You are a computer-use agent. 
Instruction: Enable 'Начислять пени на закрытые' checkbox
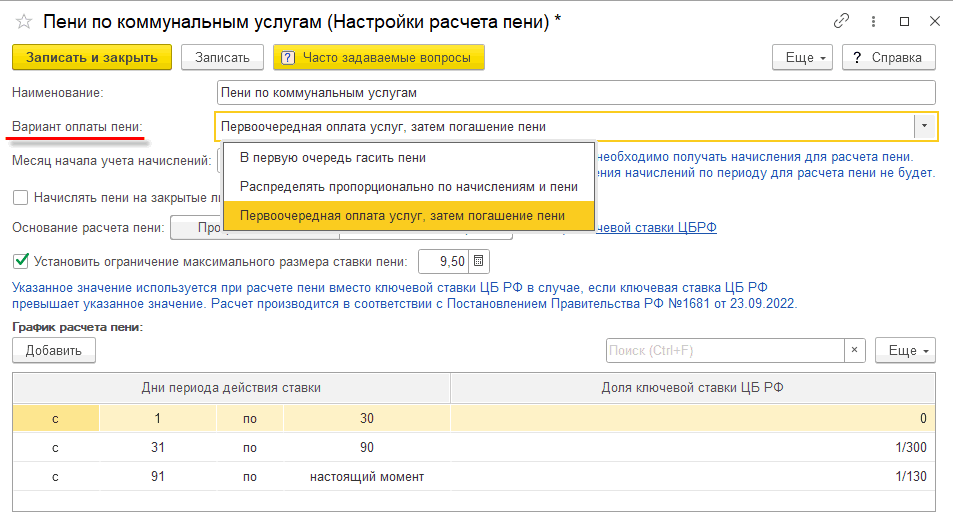pyautogui.click(x=20, y=197)
